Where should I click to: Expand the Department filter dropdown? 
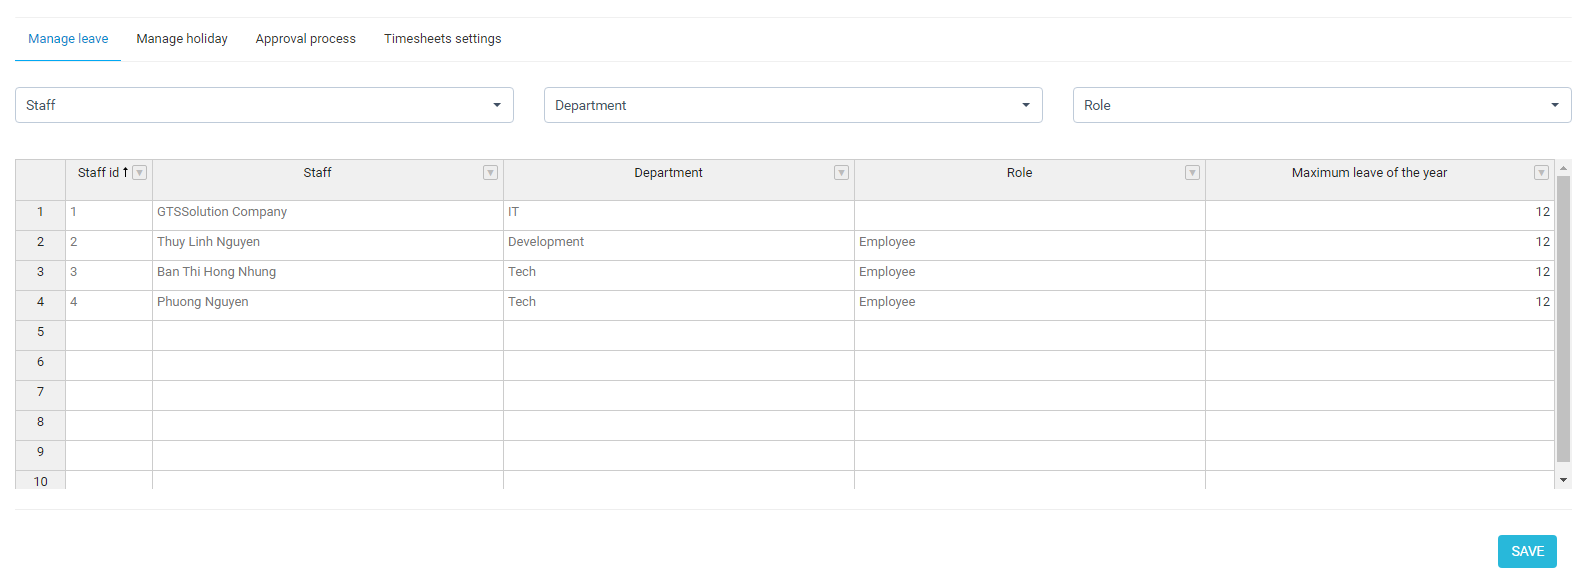click(793, 105)
